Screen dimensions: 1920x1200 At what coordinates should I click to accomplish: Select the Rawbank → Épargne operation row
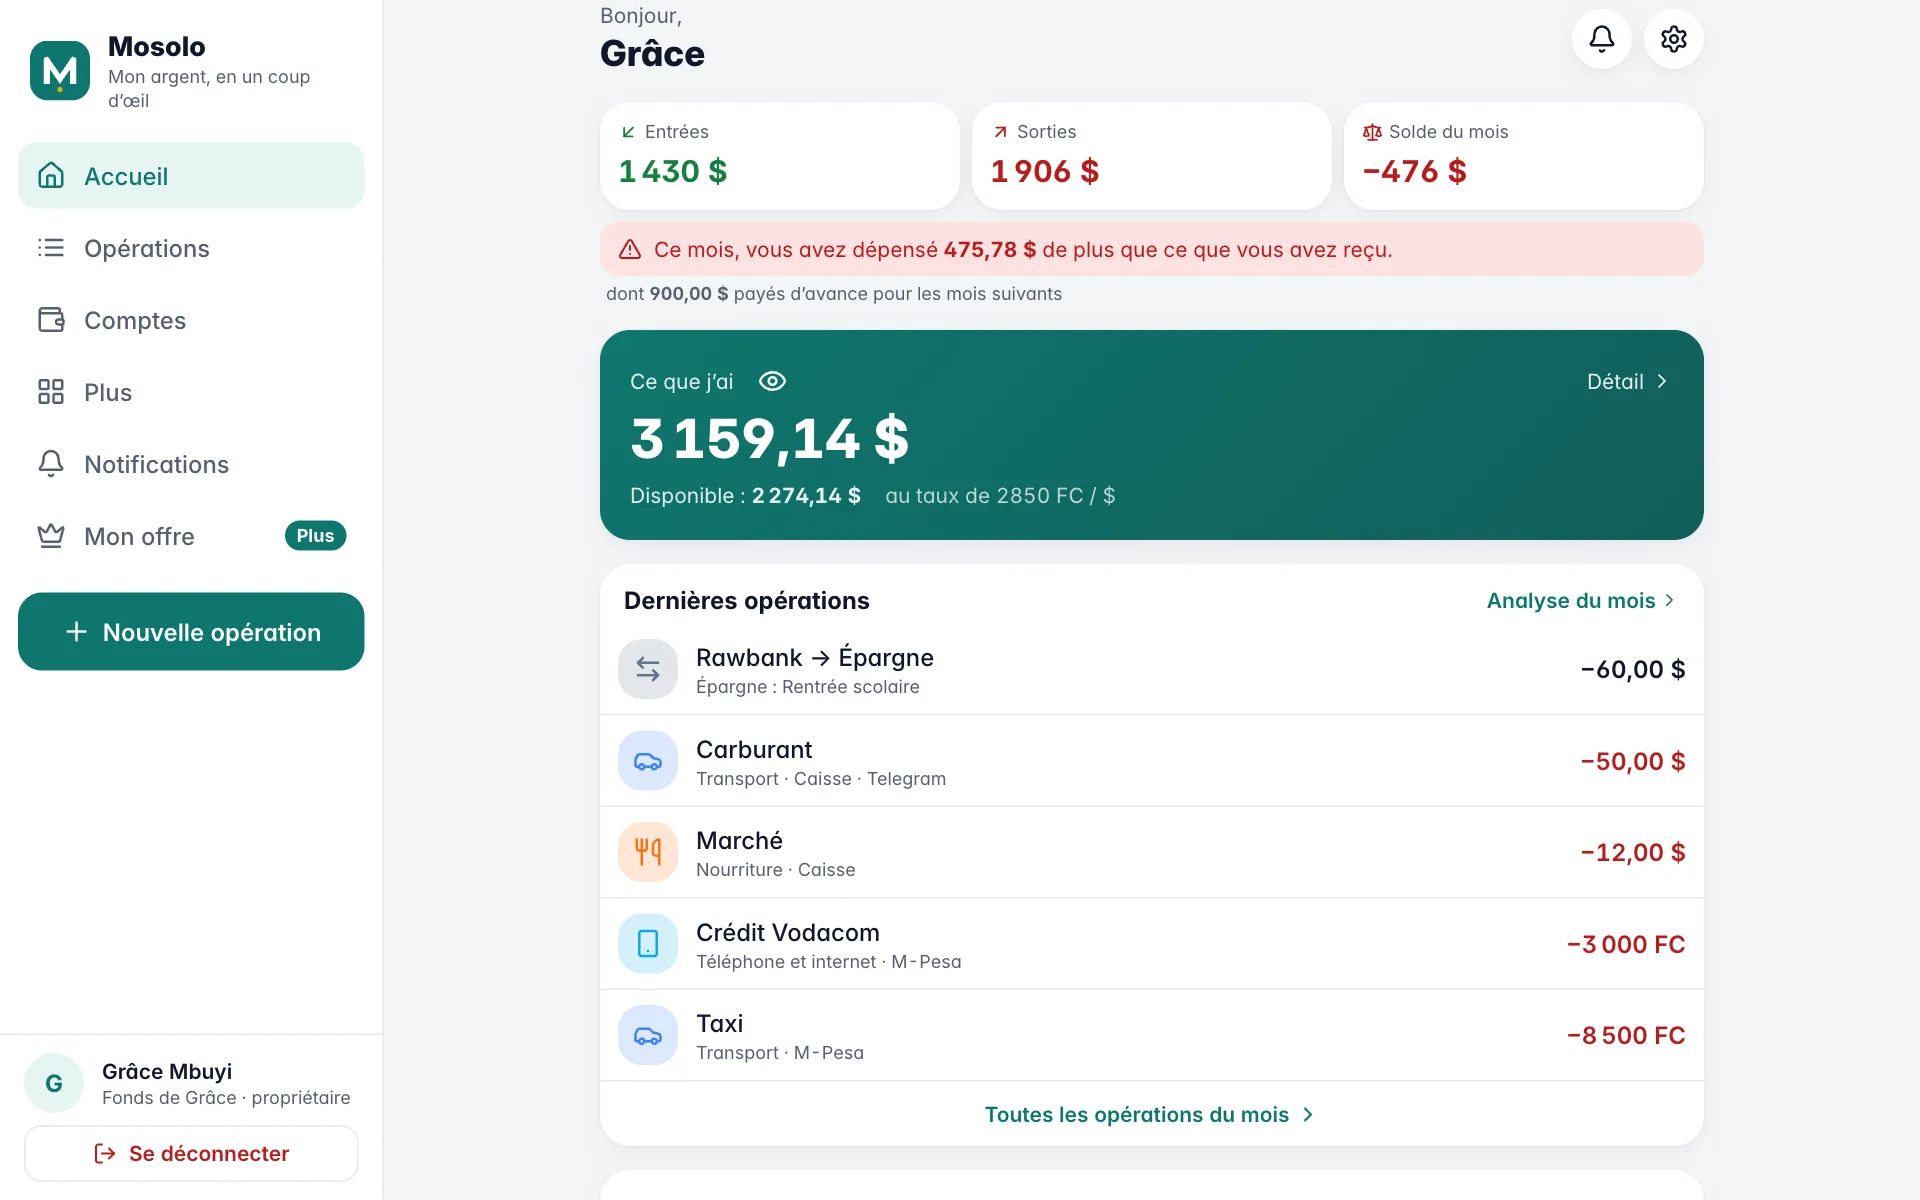point(1152,669)
